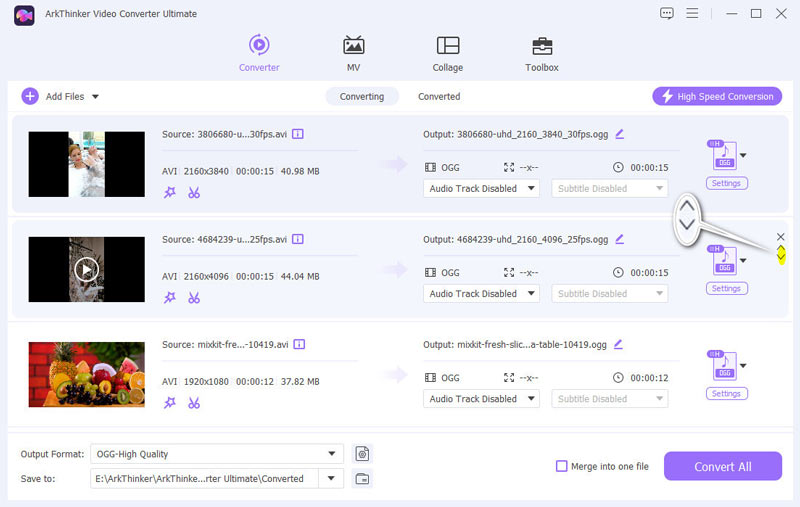
Task: Open OGG format icon for 3806680 file
Action: click(723, 155)
